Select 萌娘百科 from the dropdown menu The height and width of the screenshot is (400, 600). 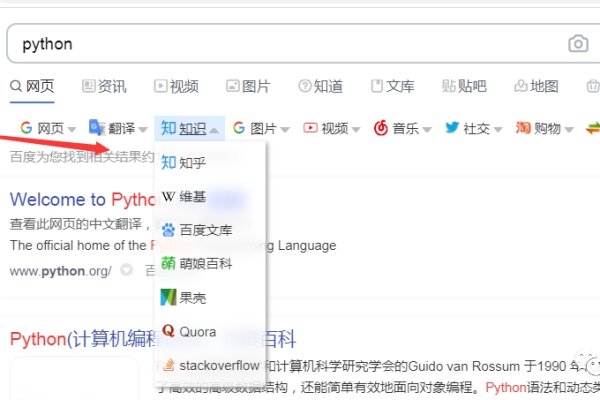(x=210, y=264)
